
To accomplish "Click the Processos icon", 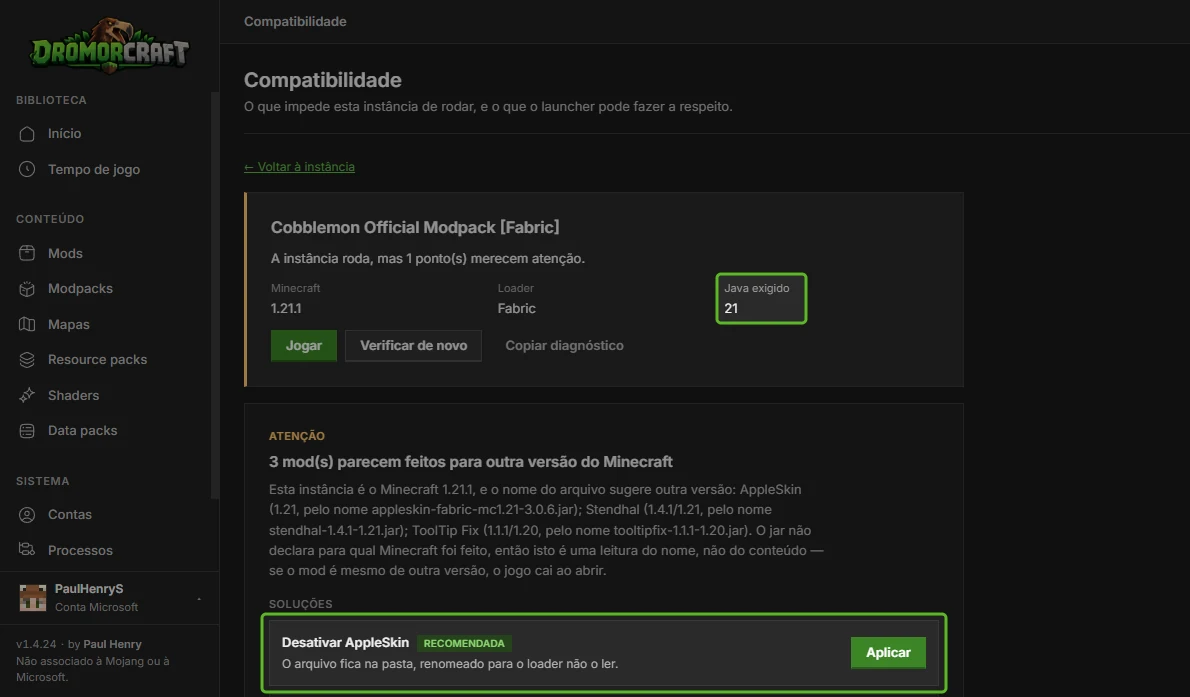I will point(27,550).
